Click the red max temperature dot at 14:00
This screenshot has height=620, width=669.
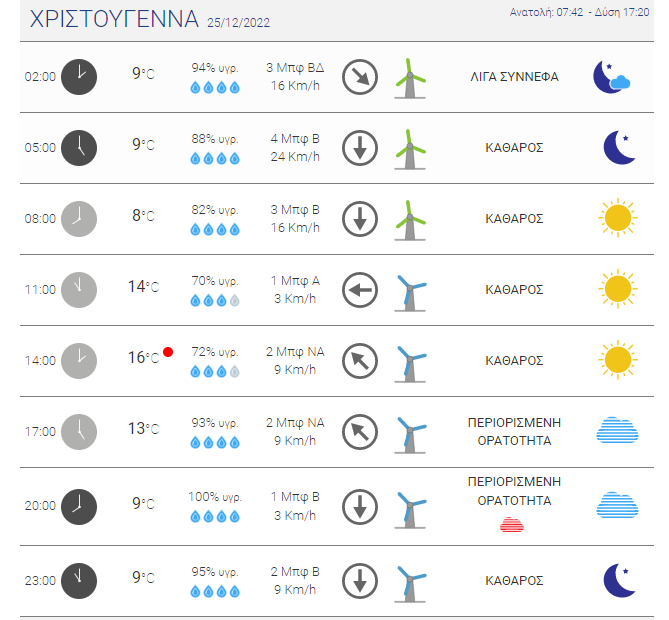pyautogui.click(x=168, y=352)
